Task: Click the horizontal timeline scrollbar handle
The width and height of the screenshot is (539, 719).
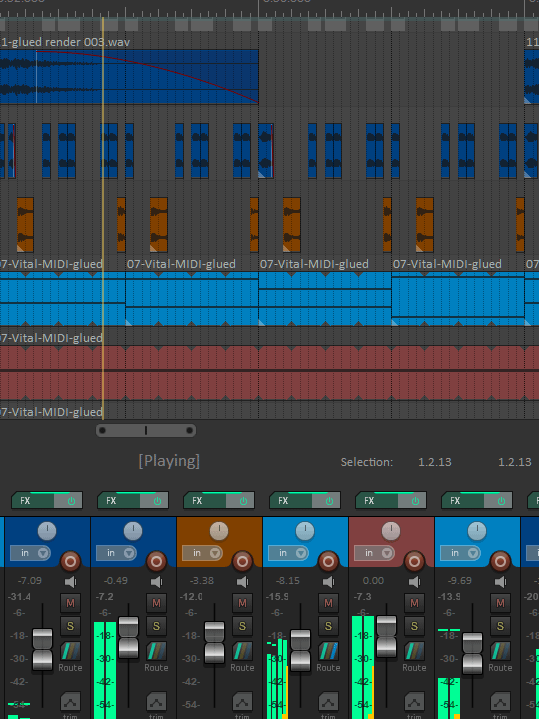Action: point(146,431)
